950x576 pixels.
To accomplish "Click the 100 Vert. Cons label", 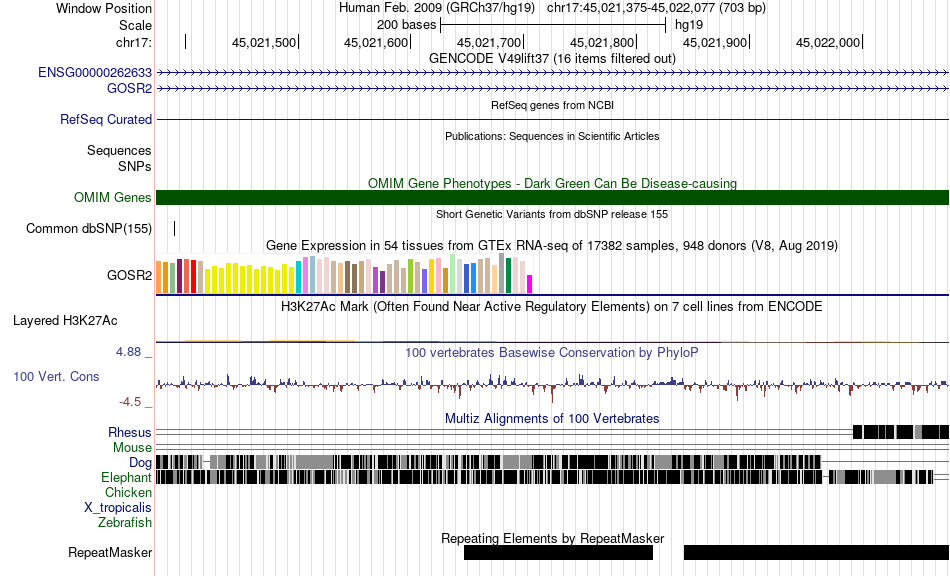I will pyautogui.click(x=56, y=377).
